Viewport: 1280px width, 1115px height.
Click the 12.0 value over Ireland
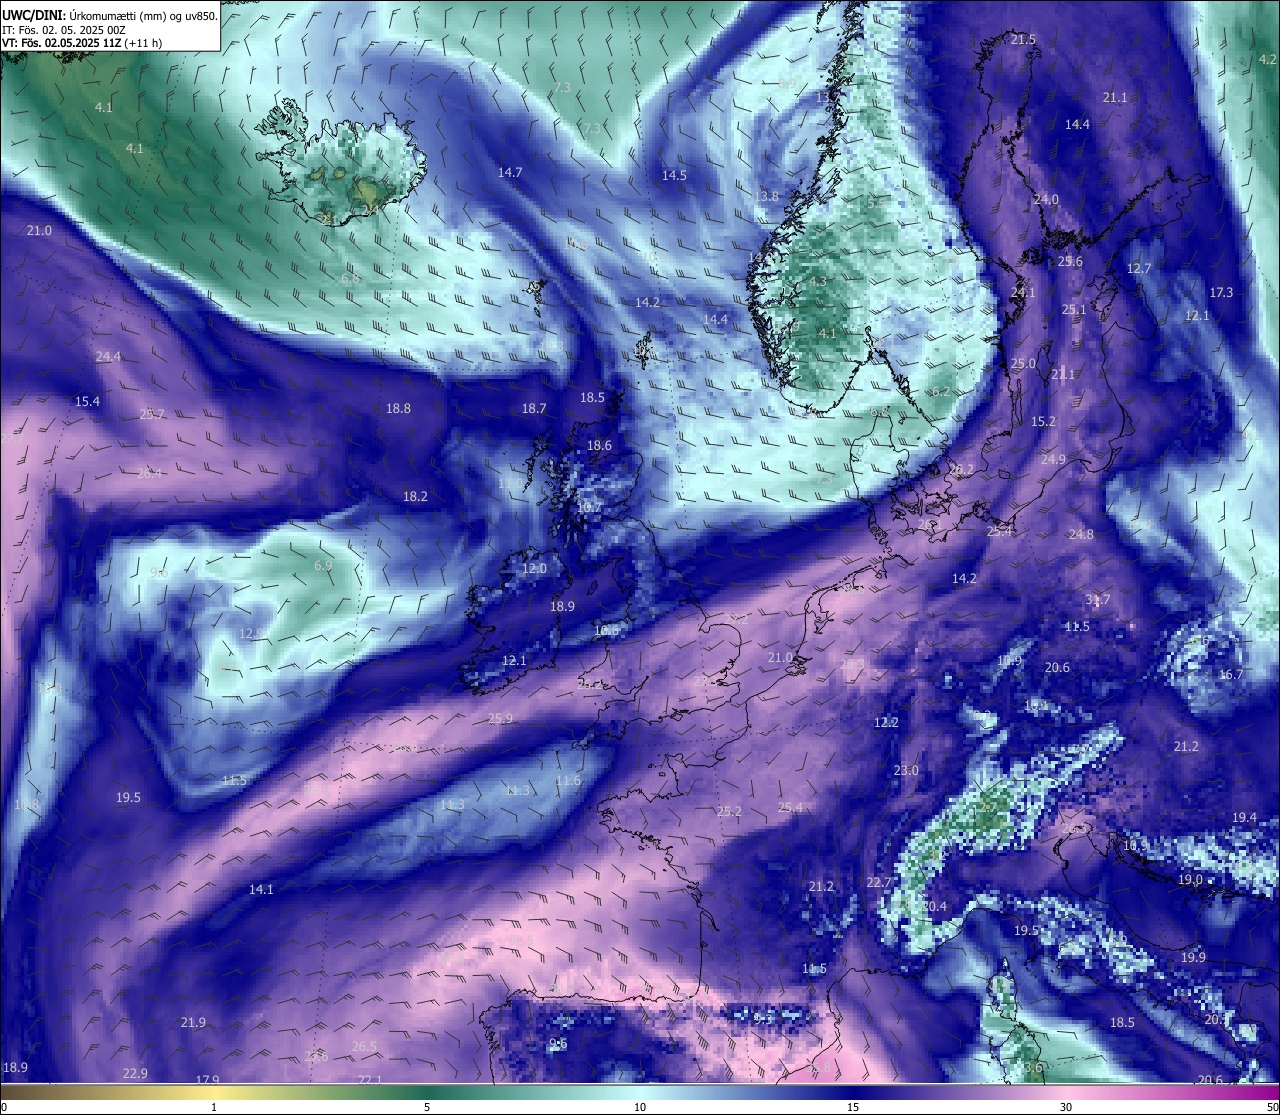click(x=534, y=569)
